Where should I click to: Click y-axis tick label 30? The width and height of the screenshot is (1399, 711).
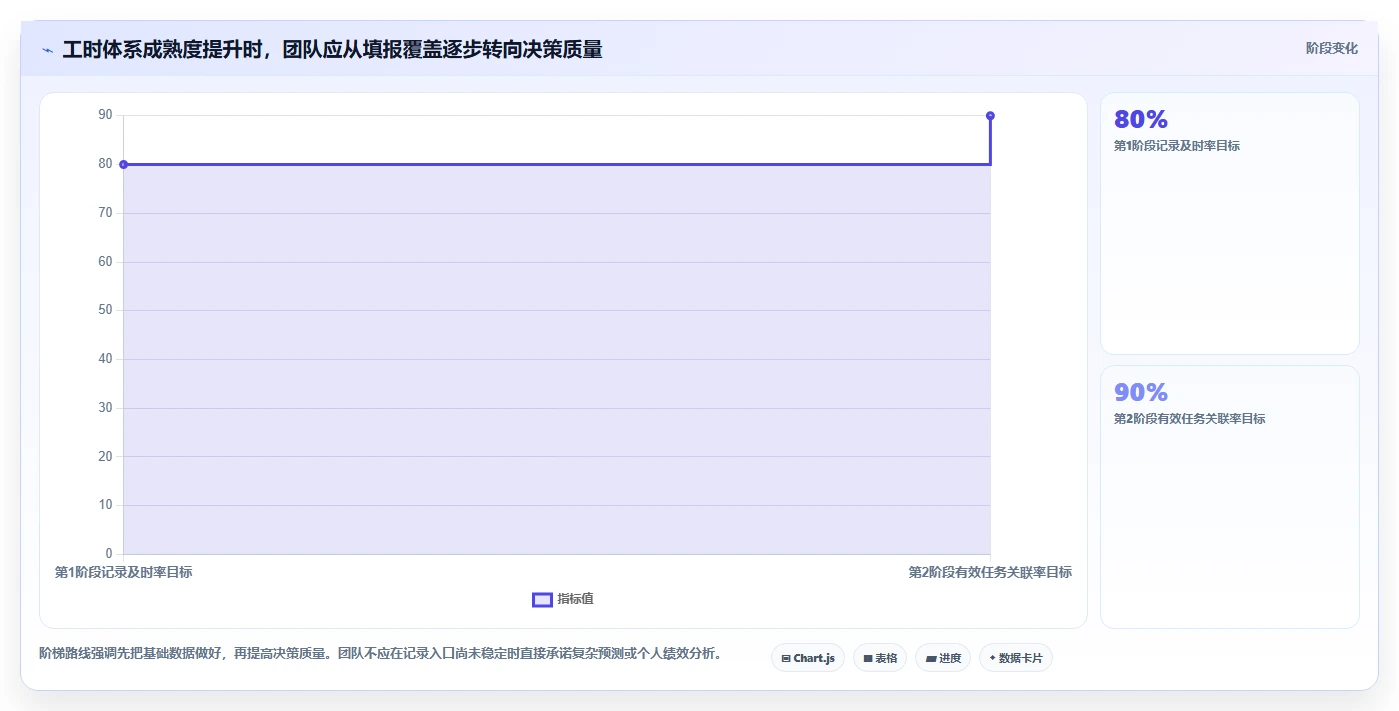[105, 408]
